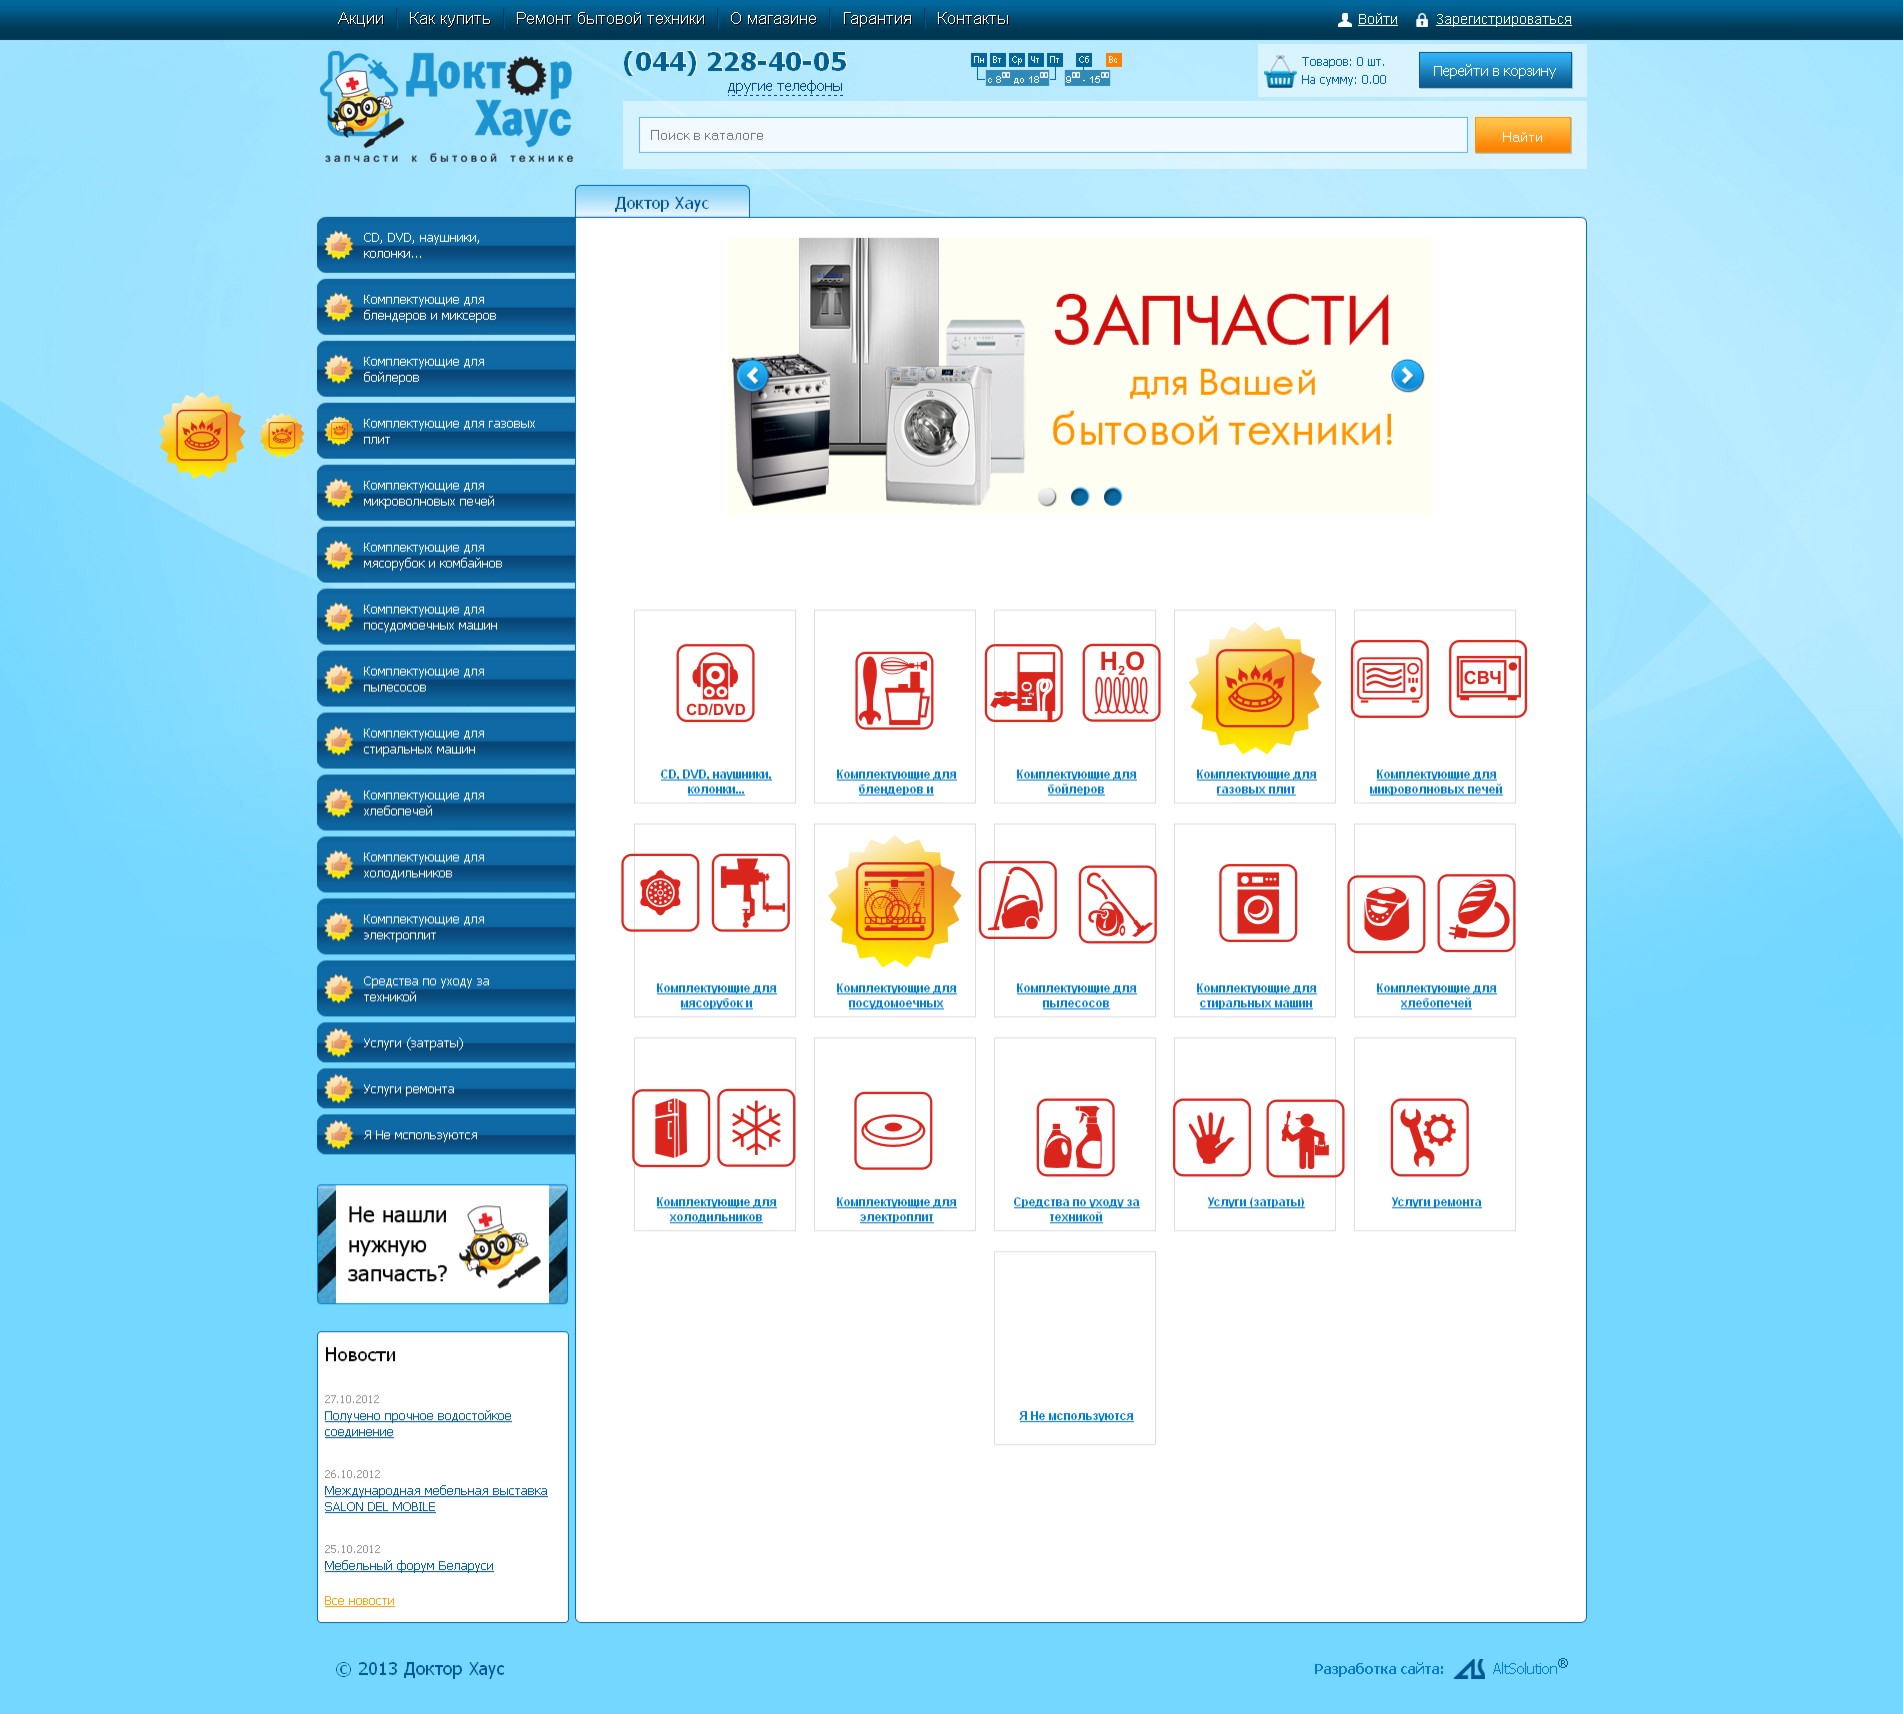
Task: Focus the catalog search input field
Action: tap(1052, 136)
